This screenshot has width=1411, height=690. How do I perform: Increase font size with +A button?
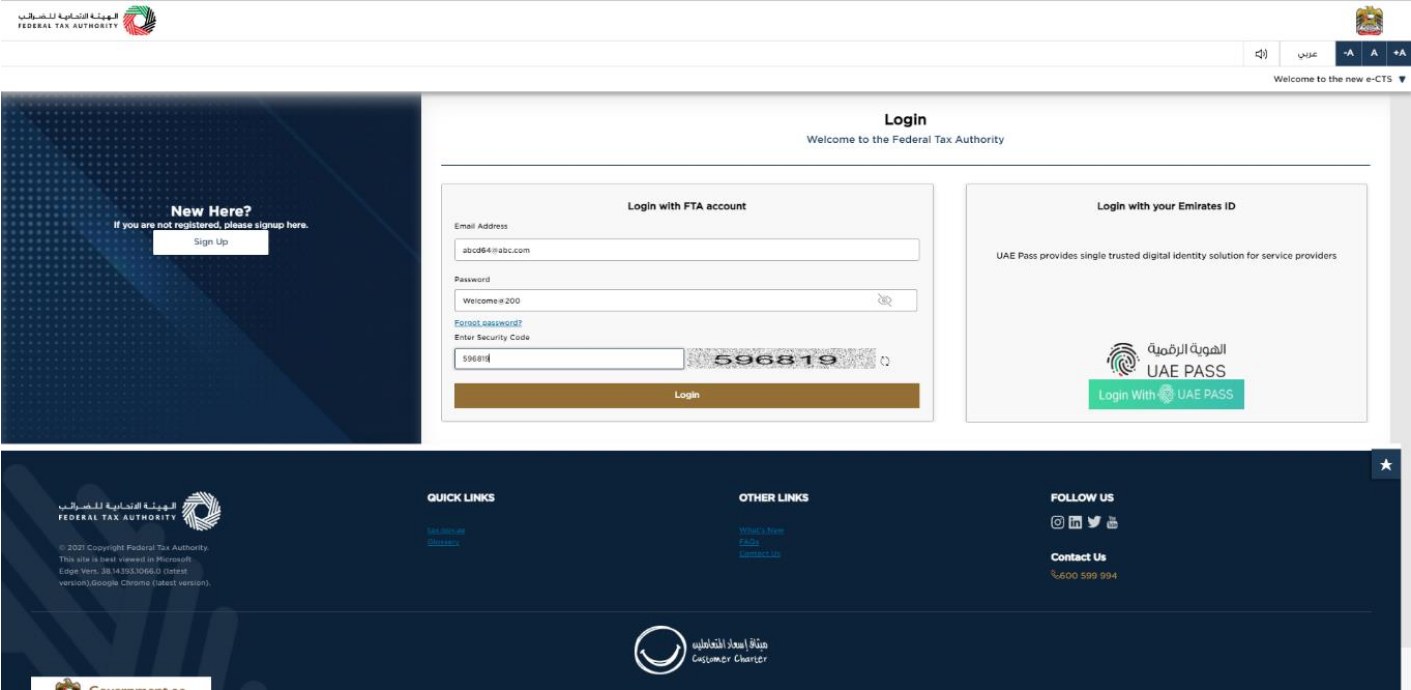[1399, 53]
